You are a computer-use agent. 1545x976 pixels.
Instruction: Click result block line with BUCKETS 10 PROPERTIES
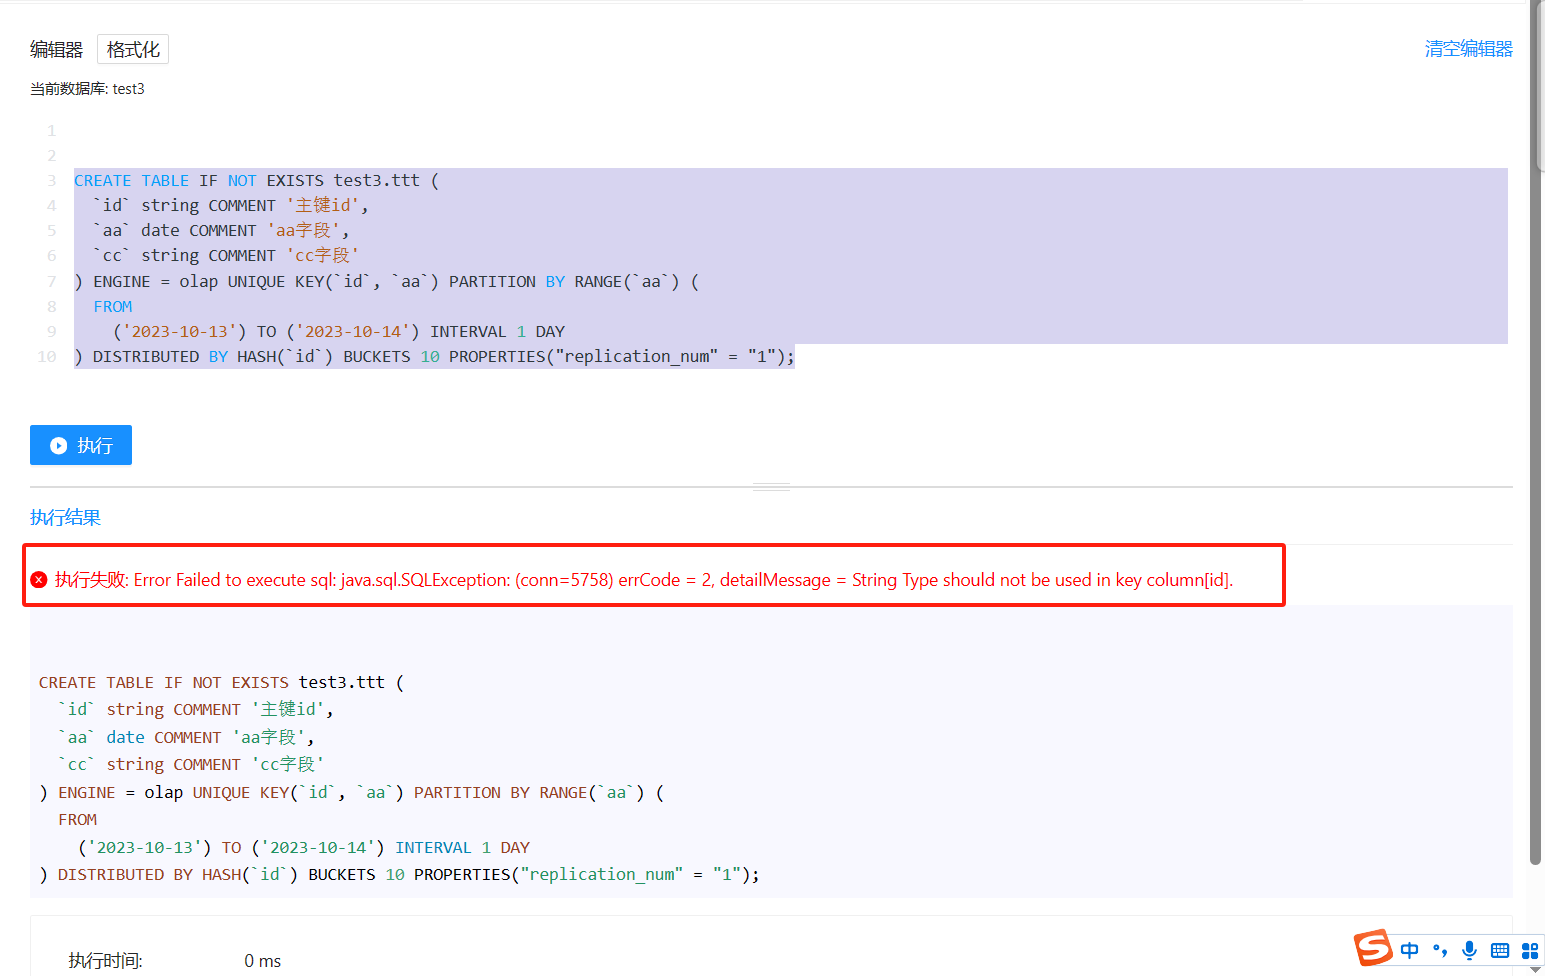click(399, 874)
